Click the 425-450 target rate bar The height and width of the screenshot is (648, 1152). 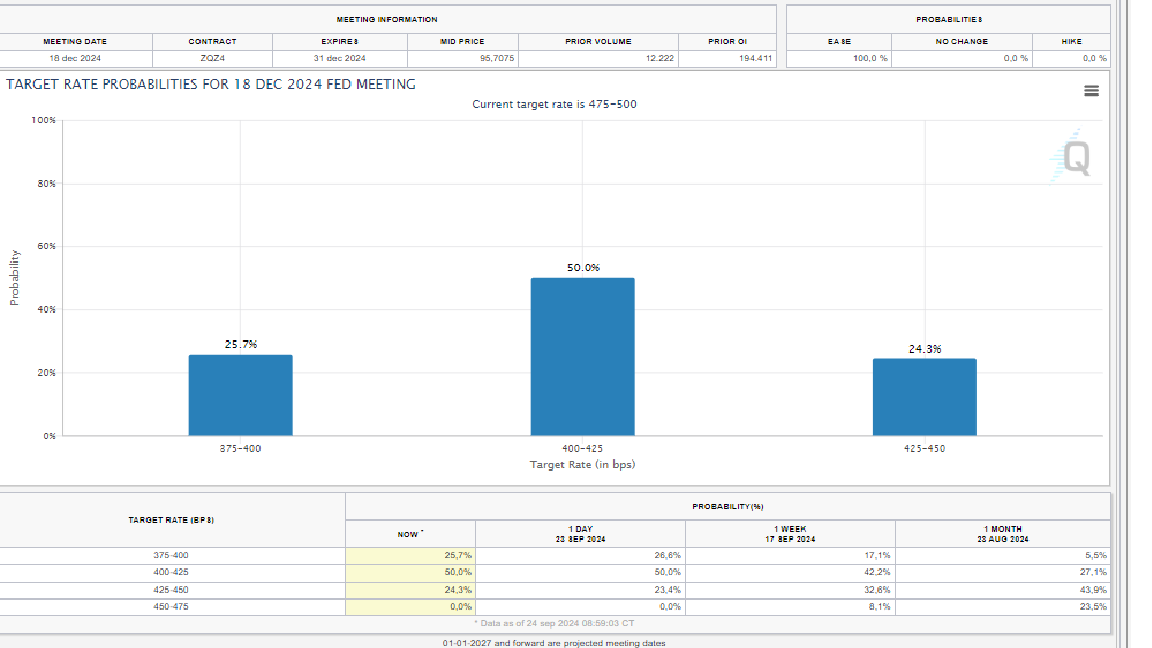tap(924, 397)
